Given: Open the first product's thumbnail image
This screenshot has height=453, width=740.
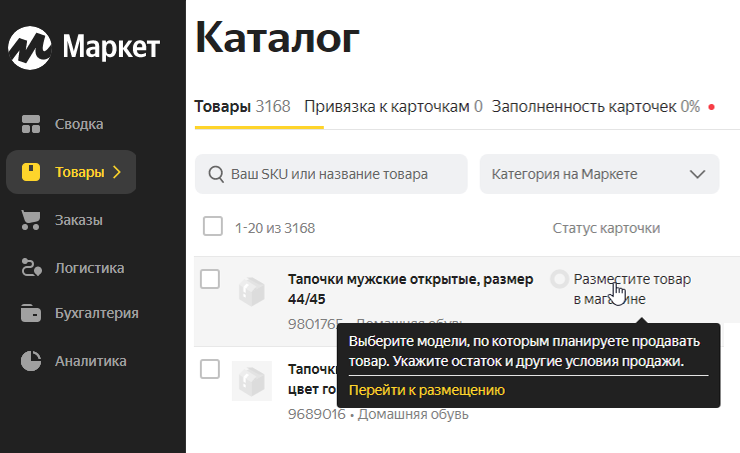Looking at the screenshot, I should pos(252,291).
